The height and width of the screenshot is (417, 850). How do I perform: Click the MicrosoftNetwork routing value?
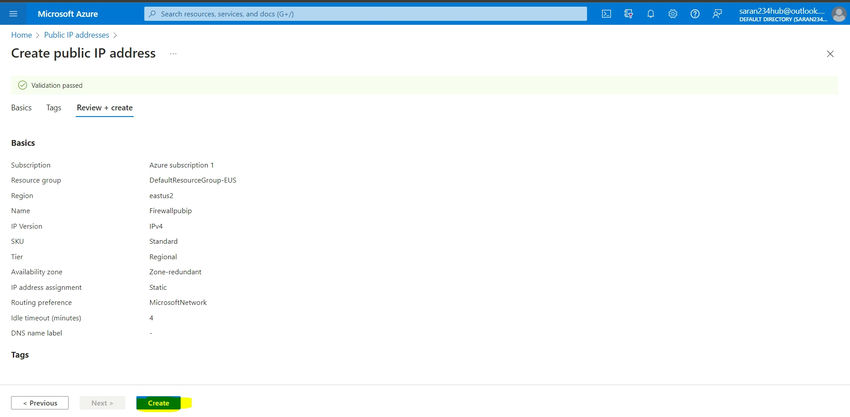178,303
